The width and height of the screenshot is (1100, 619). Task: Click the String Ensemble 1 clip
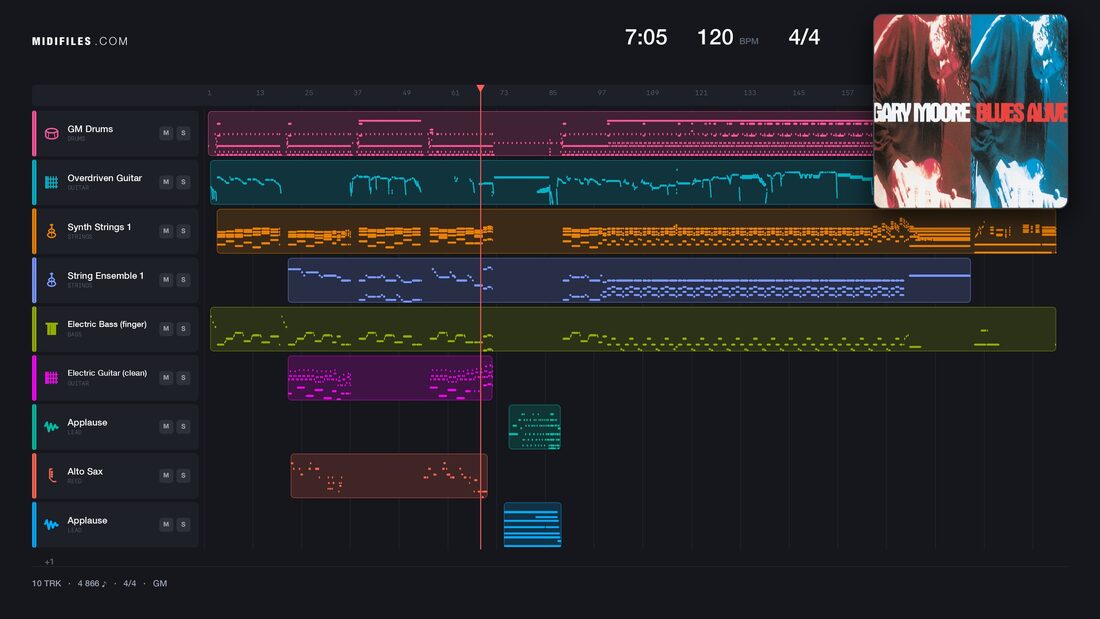pos(629,280)
